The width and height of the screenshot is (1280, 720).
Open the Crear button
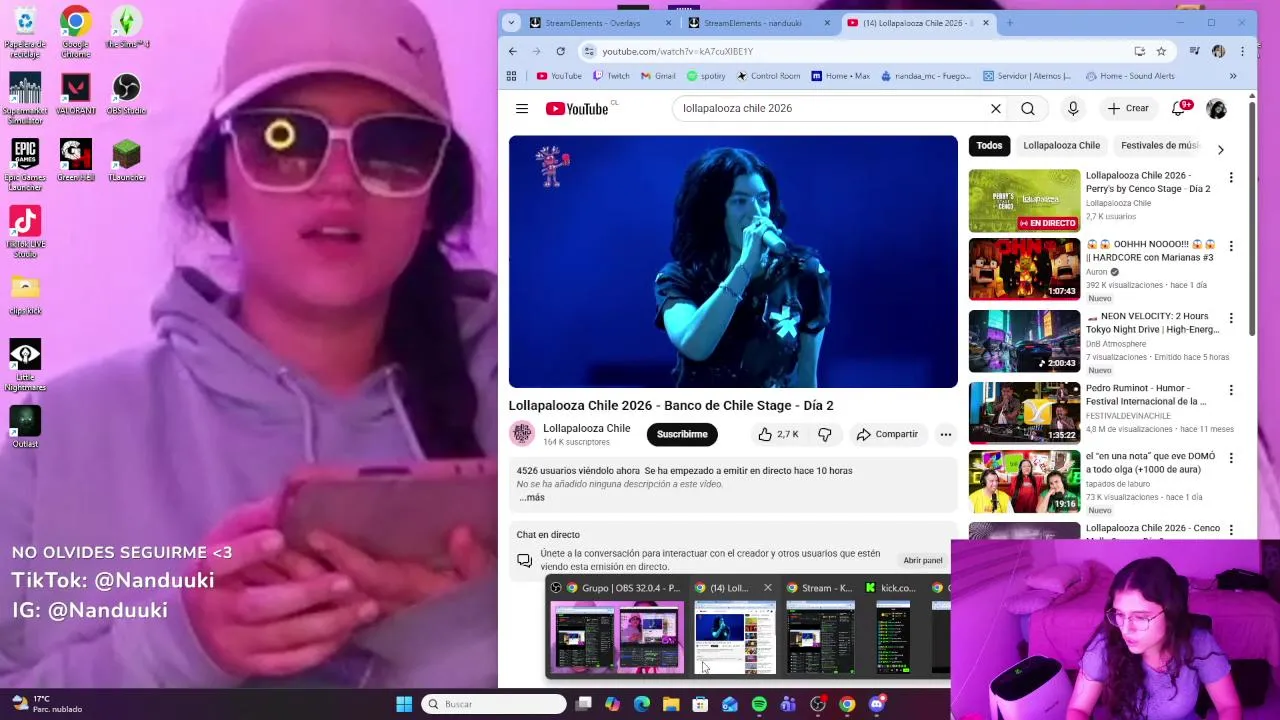point(1128,108)
